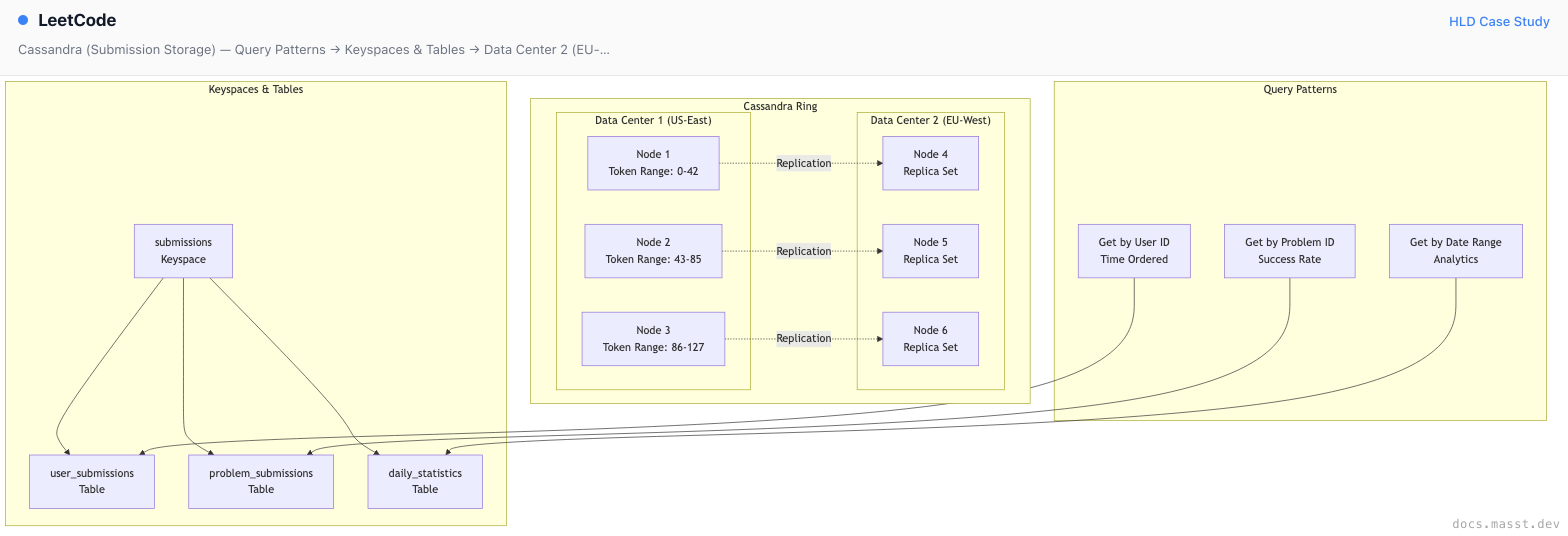Select the problem_submissions Table node
This screenshot has height=536, width=1568.
click(261, 481)
